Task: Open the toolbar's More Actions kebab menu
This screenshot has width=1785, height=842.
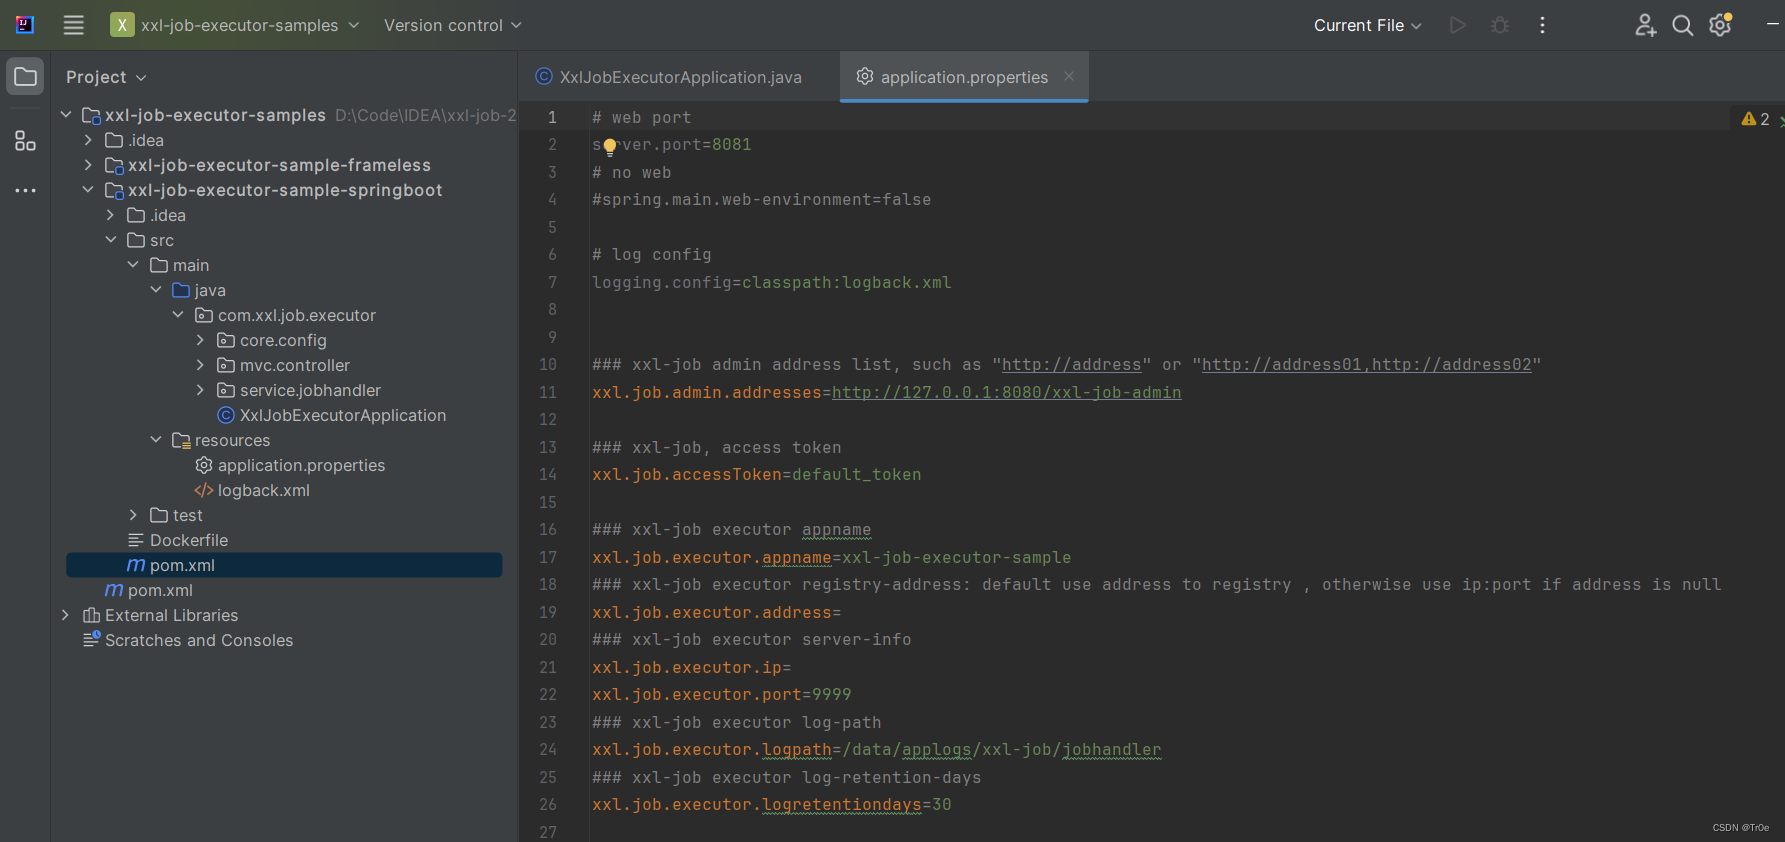Action: coord(1542,25)
